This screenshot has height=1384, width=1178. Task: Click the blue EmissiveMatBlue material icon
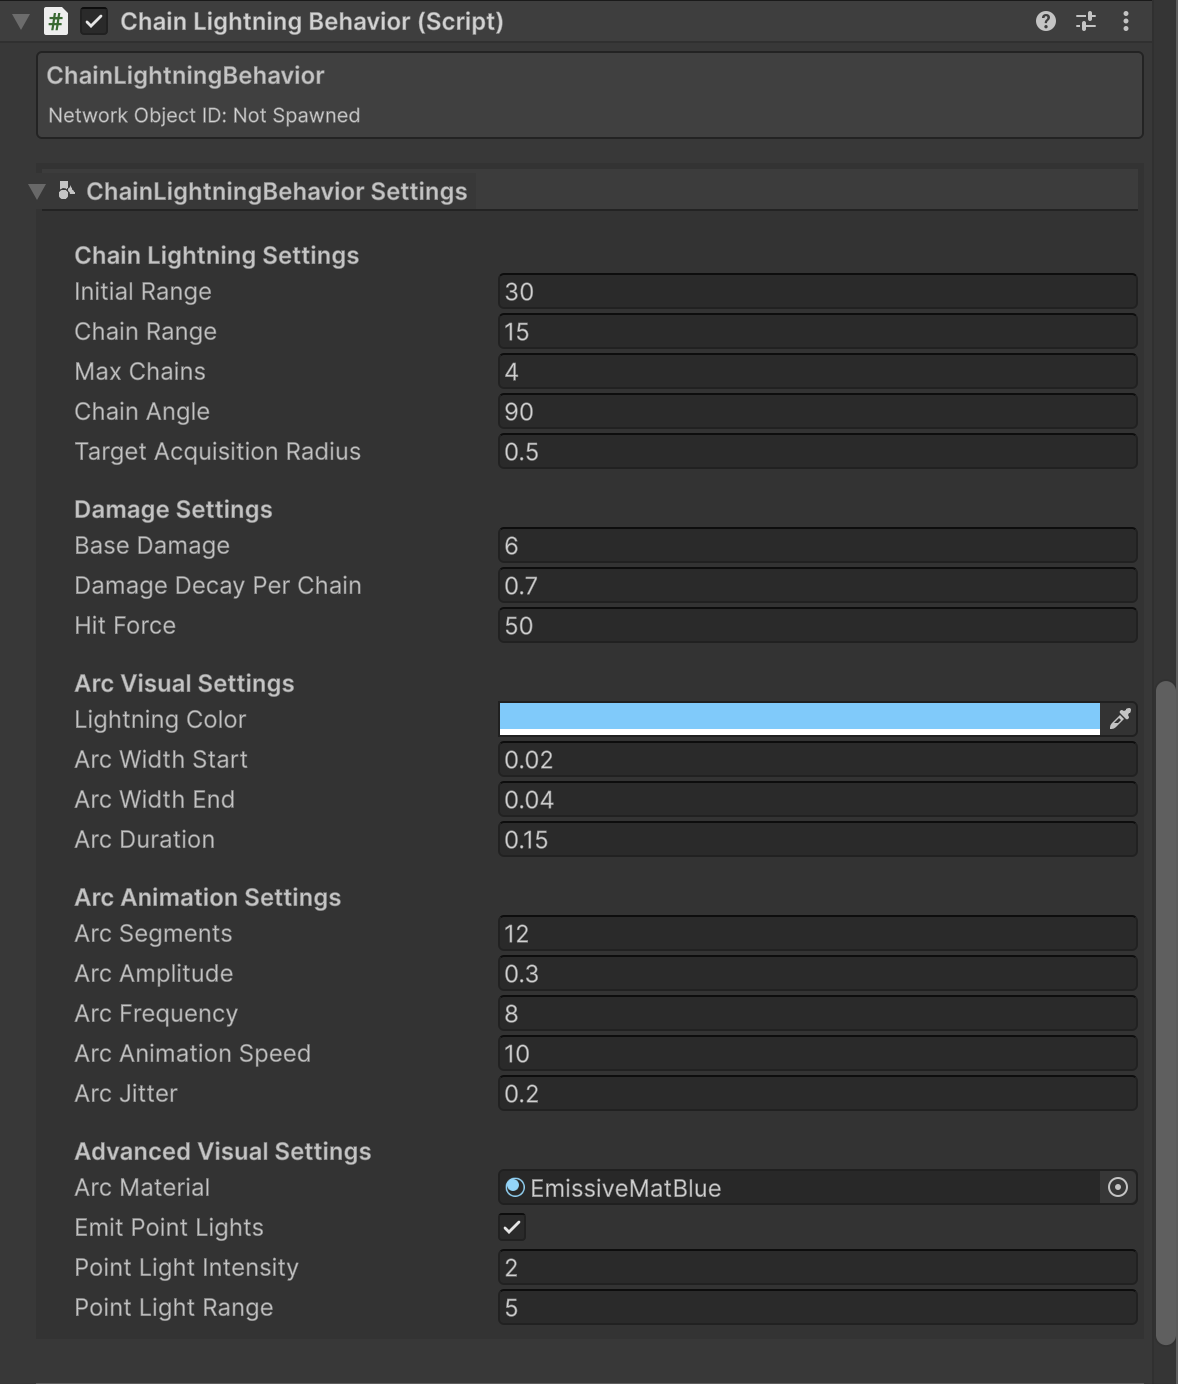coord(514,1187)
